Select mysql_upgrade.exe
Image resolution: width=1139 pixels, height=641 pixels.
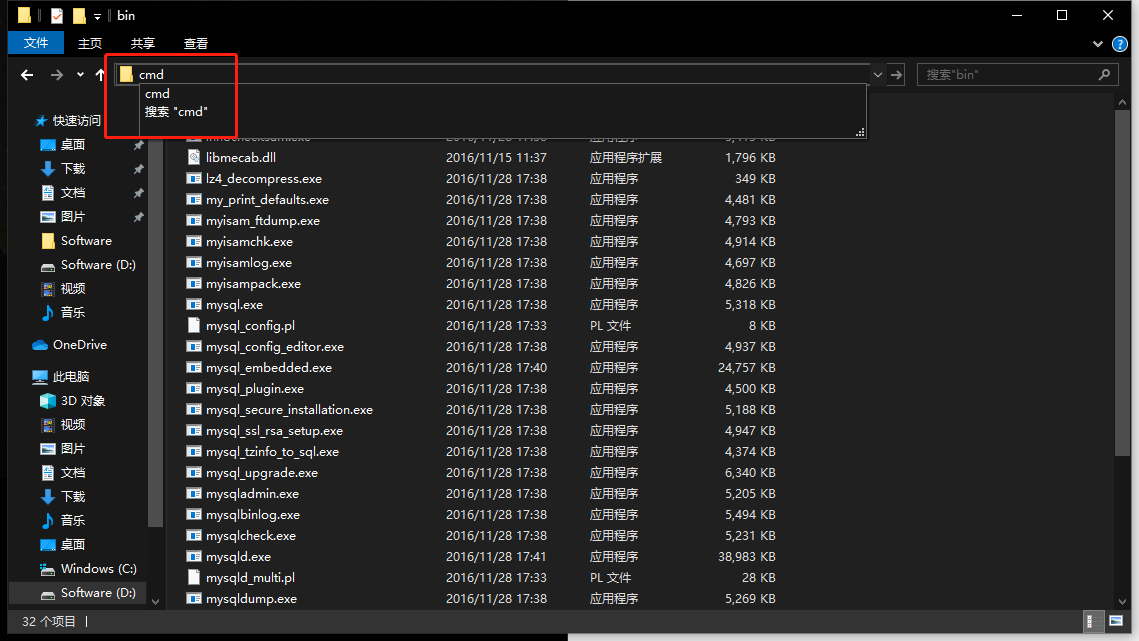[x=262, y=473]
